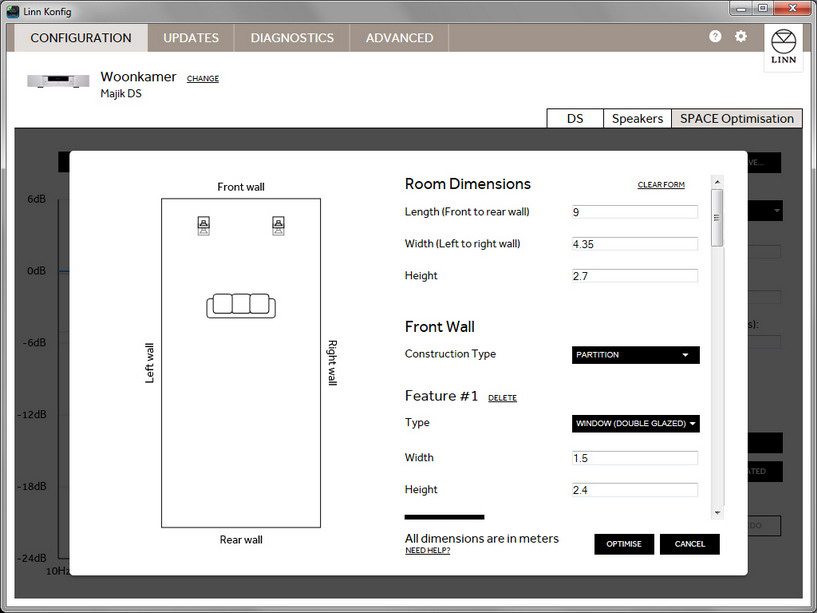Click the CLEAR FORM link
Image resolution: width=817 pixels, height=613 pixels.
(x=661, y=185)
